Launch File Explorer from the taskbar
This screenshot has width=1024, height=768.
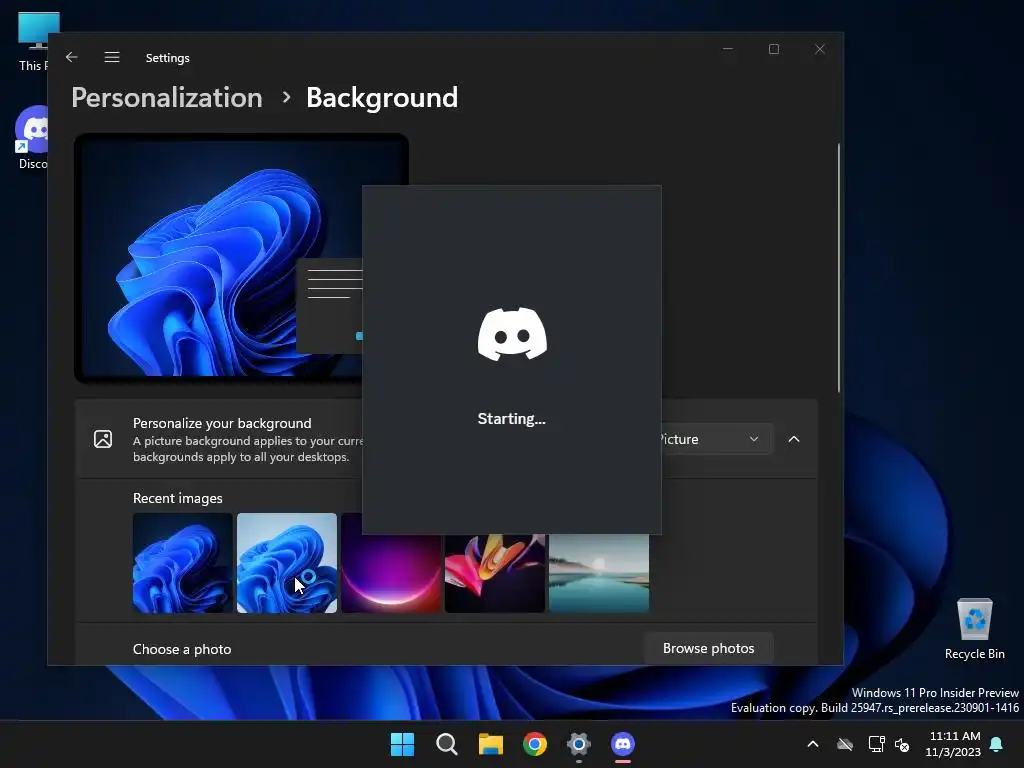coord(491,744)
